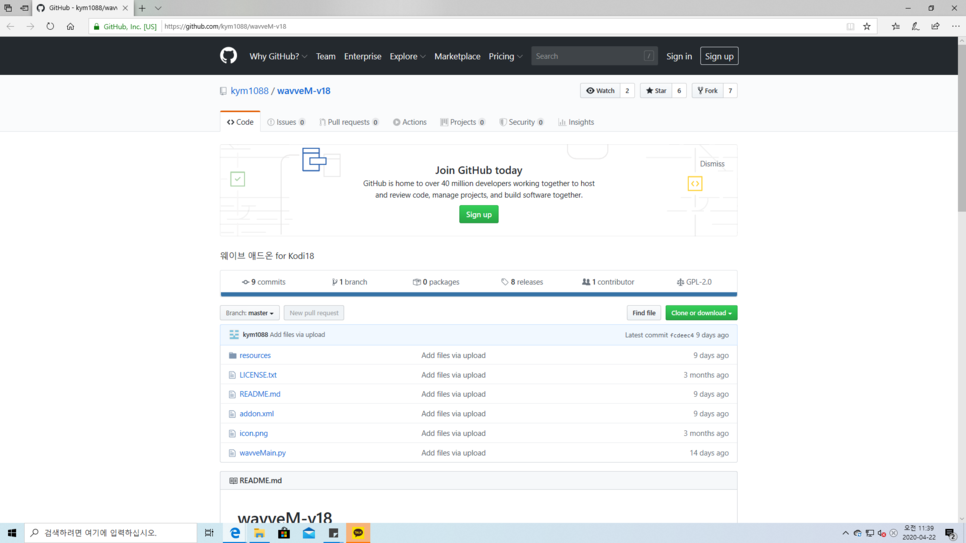This screenshot has height=543, width=966.
Task: Expand Pricing dropdown menu
Action: pyautogui.click(x=505, y=56)
